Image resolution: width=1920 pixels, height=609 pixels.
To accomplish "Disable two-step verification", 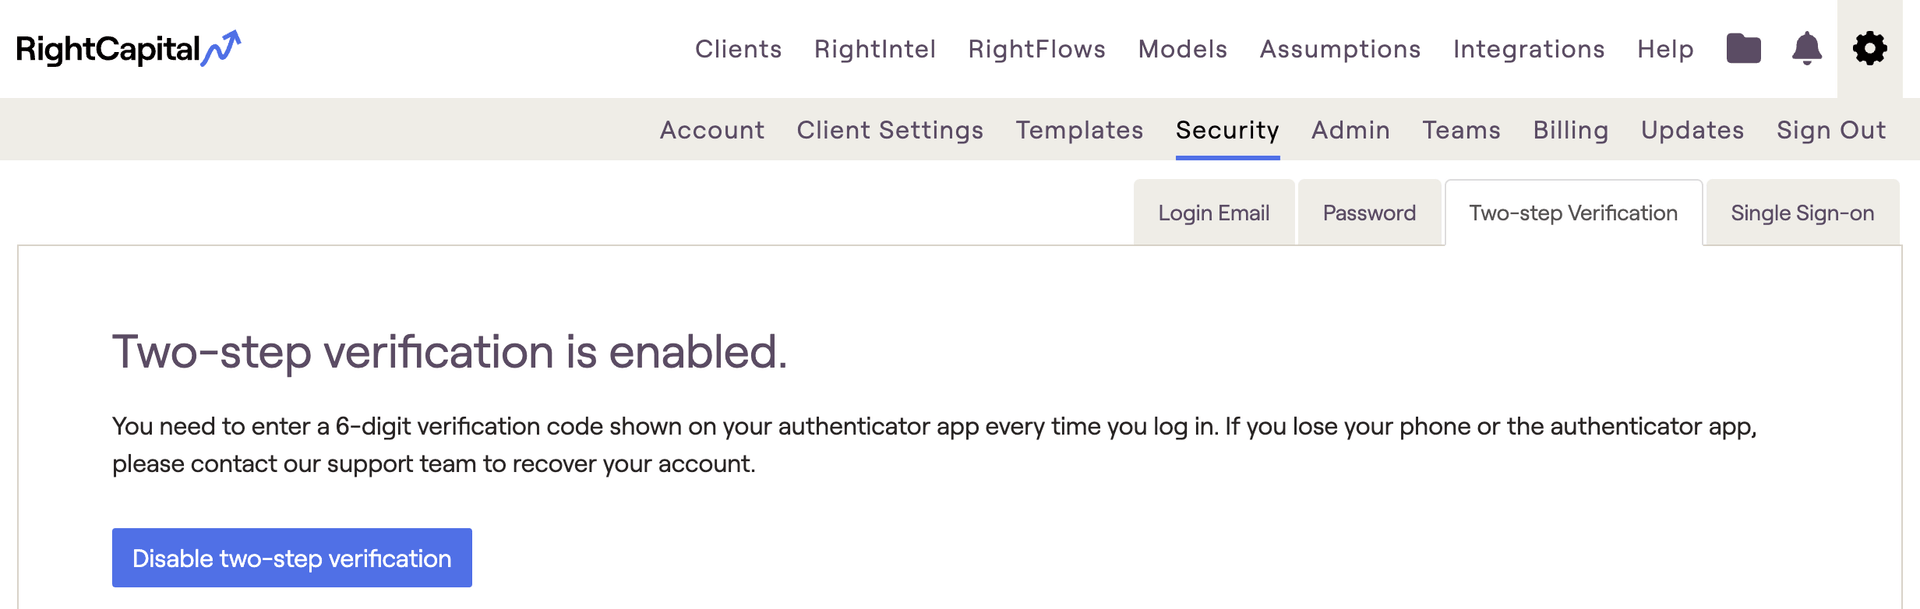I will (x=292, y=558).
